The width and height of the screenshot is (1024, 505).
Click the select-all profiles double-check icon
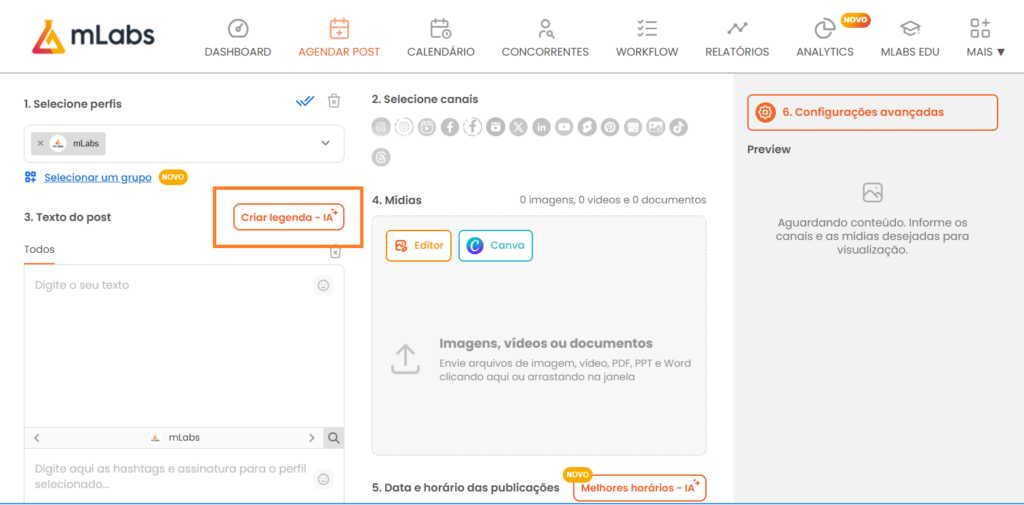click(305, 101)
